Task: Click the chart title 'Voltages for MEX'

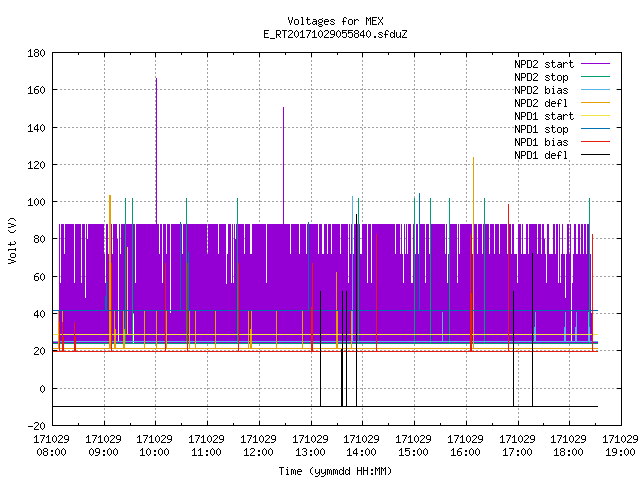Action: pos(335,21)
